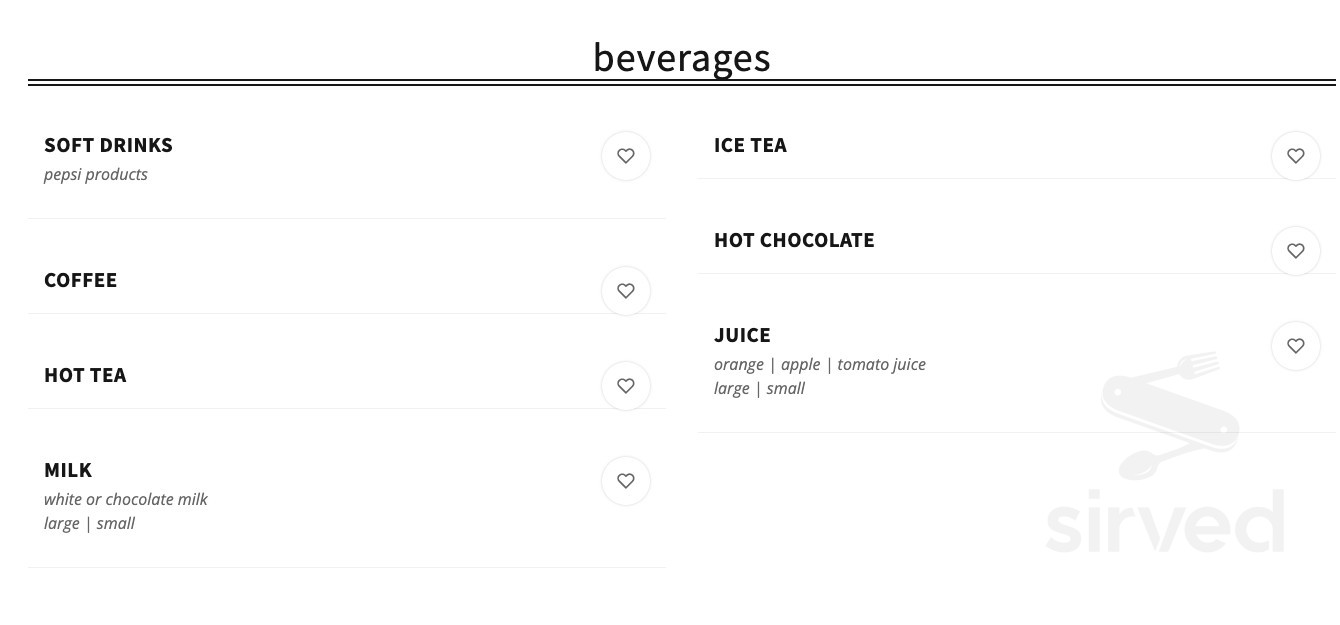This screenshot has width=1340, height=625.
Task: Click the Hot Tea item title
Action: point(85,375)
